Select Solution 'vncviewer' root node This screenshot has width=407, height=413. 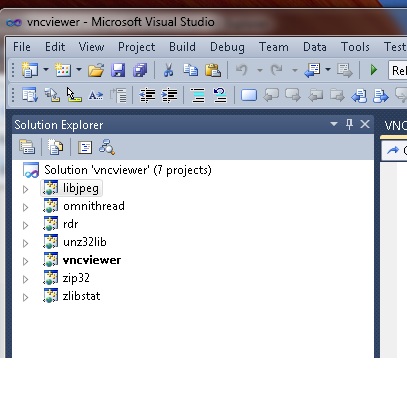point(128,170)
